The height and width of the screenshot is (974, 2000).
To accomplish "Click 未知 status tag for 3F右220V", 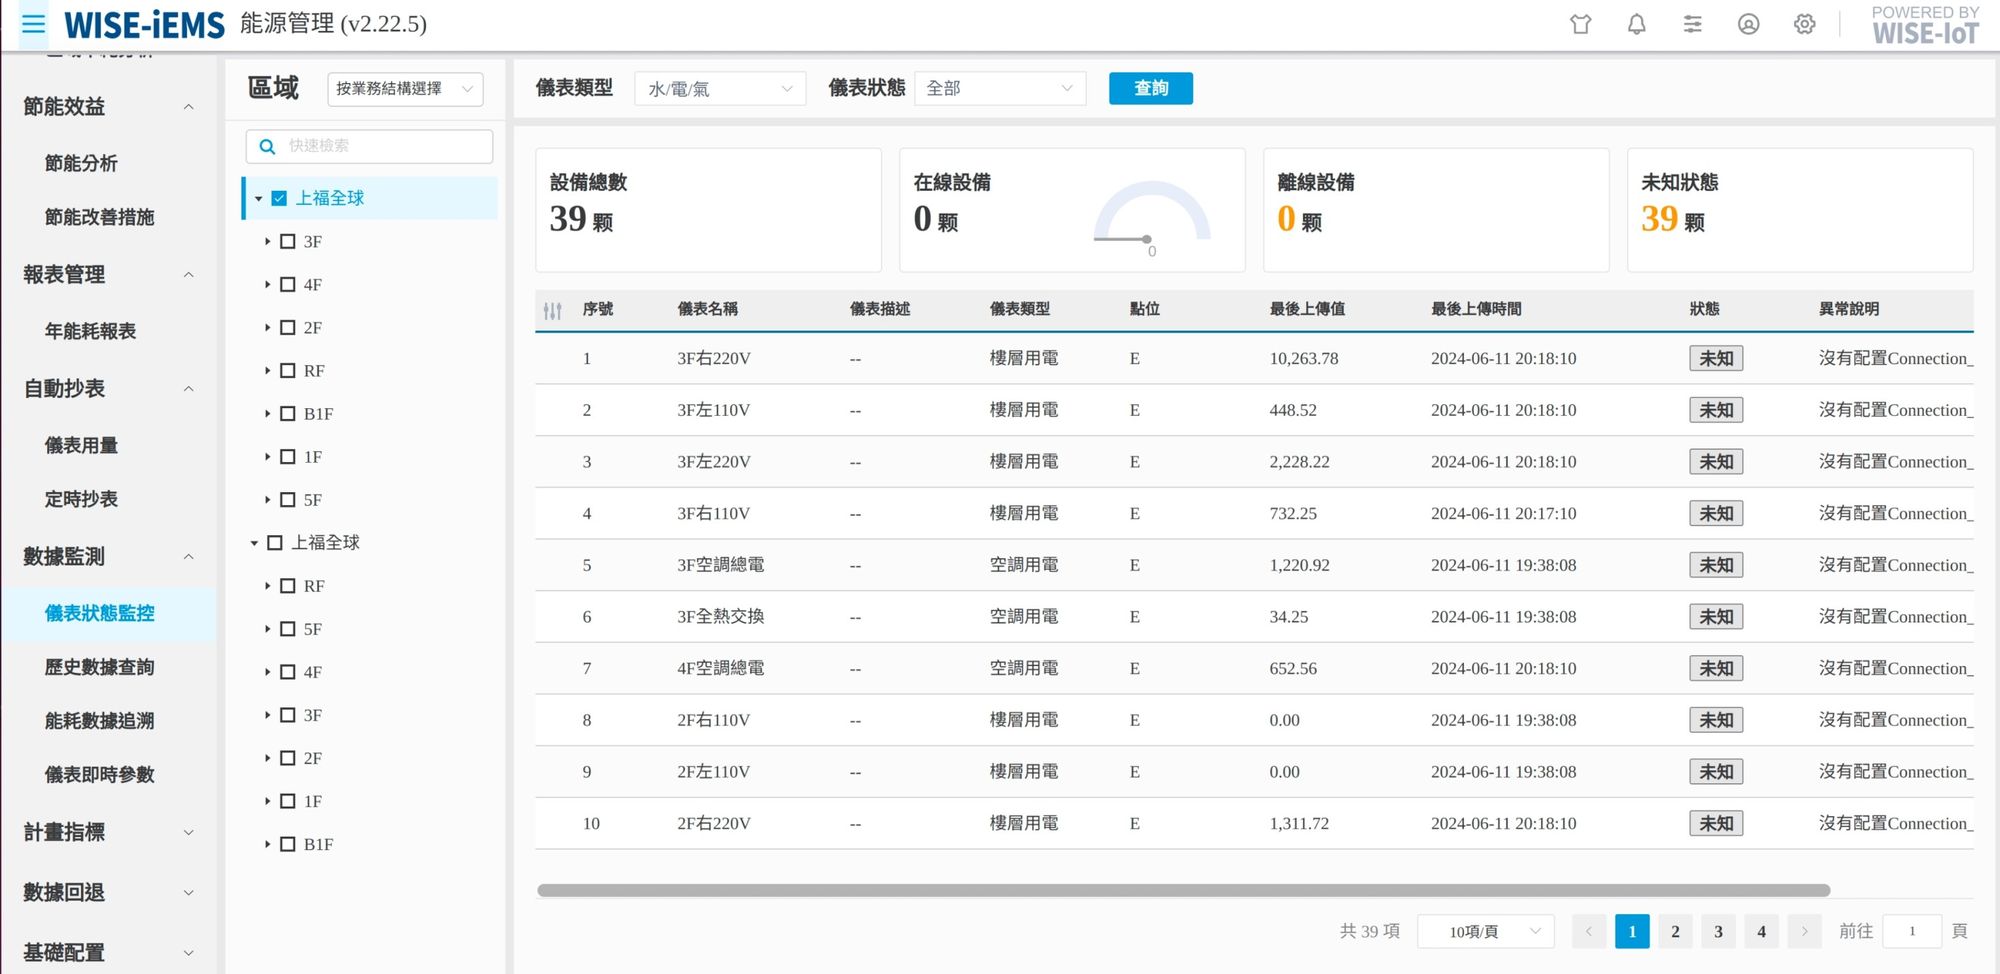I will (1716, 358).
